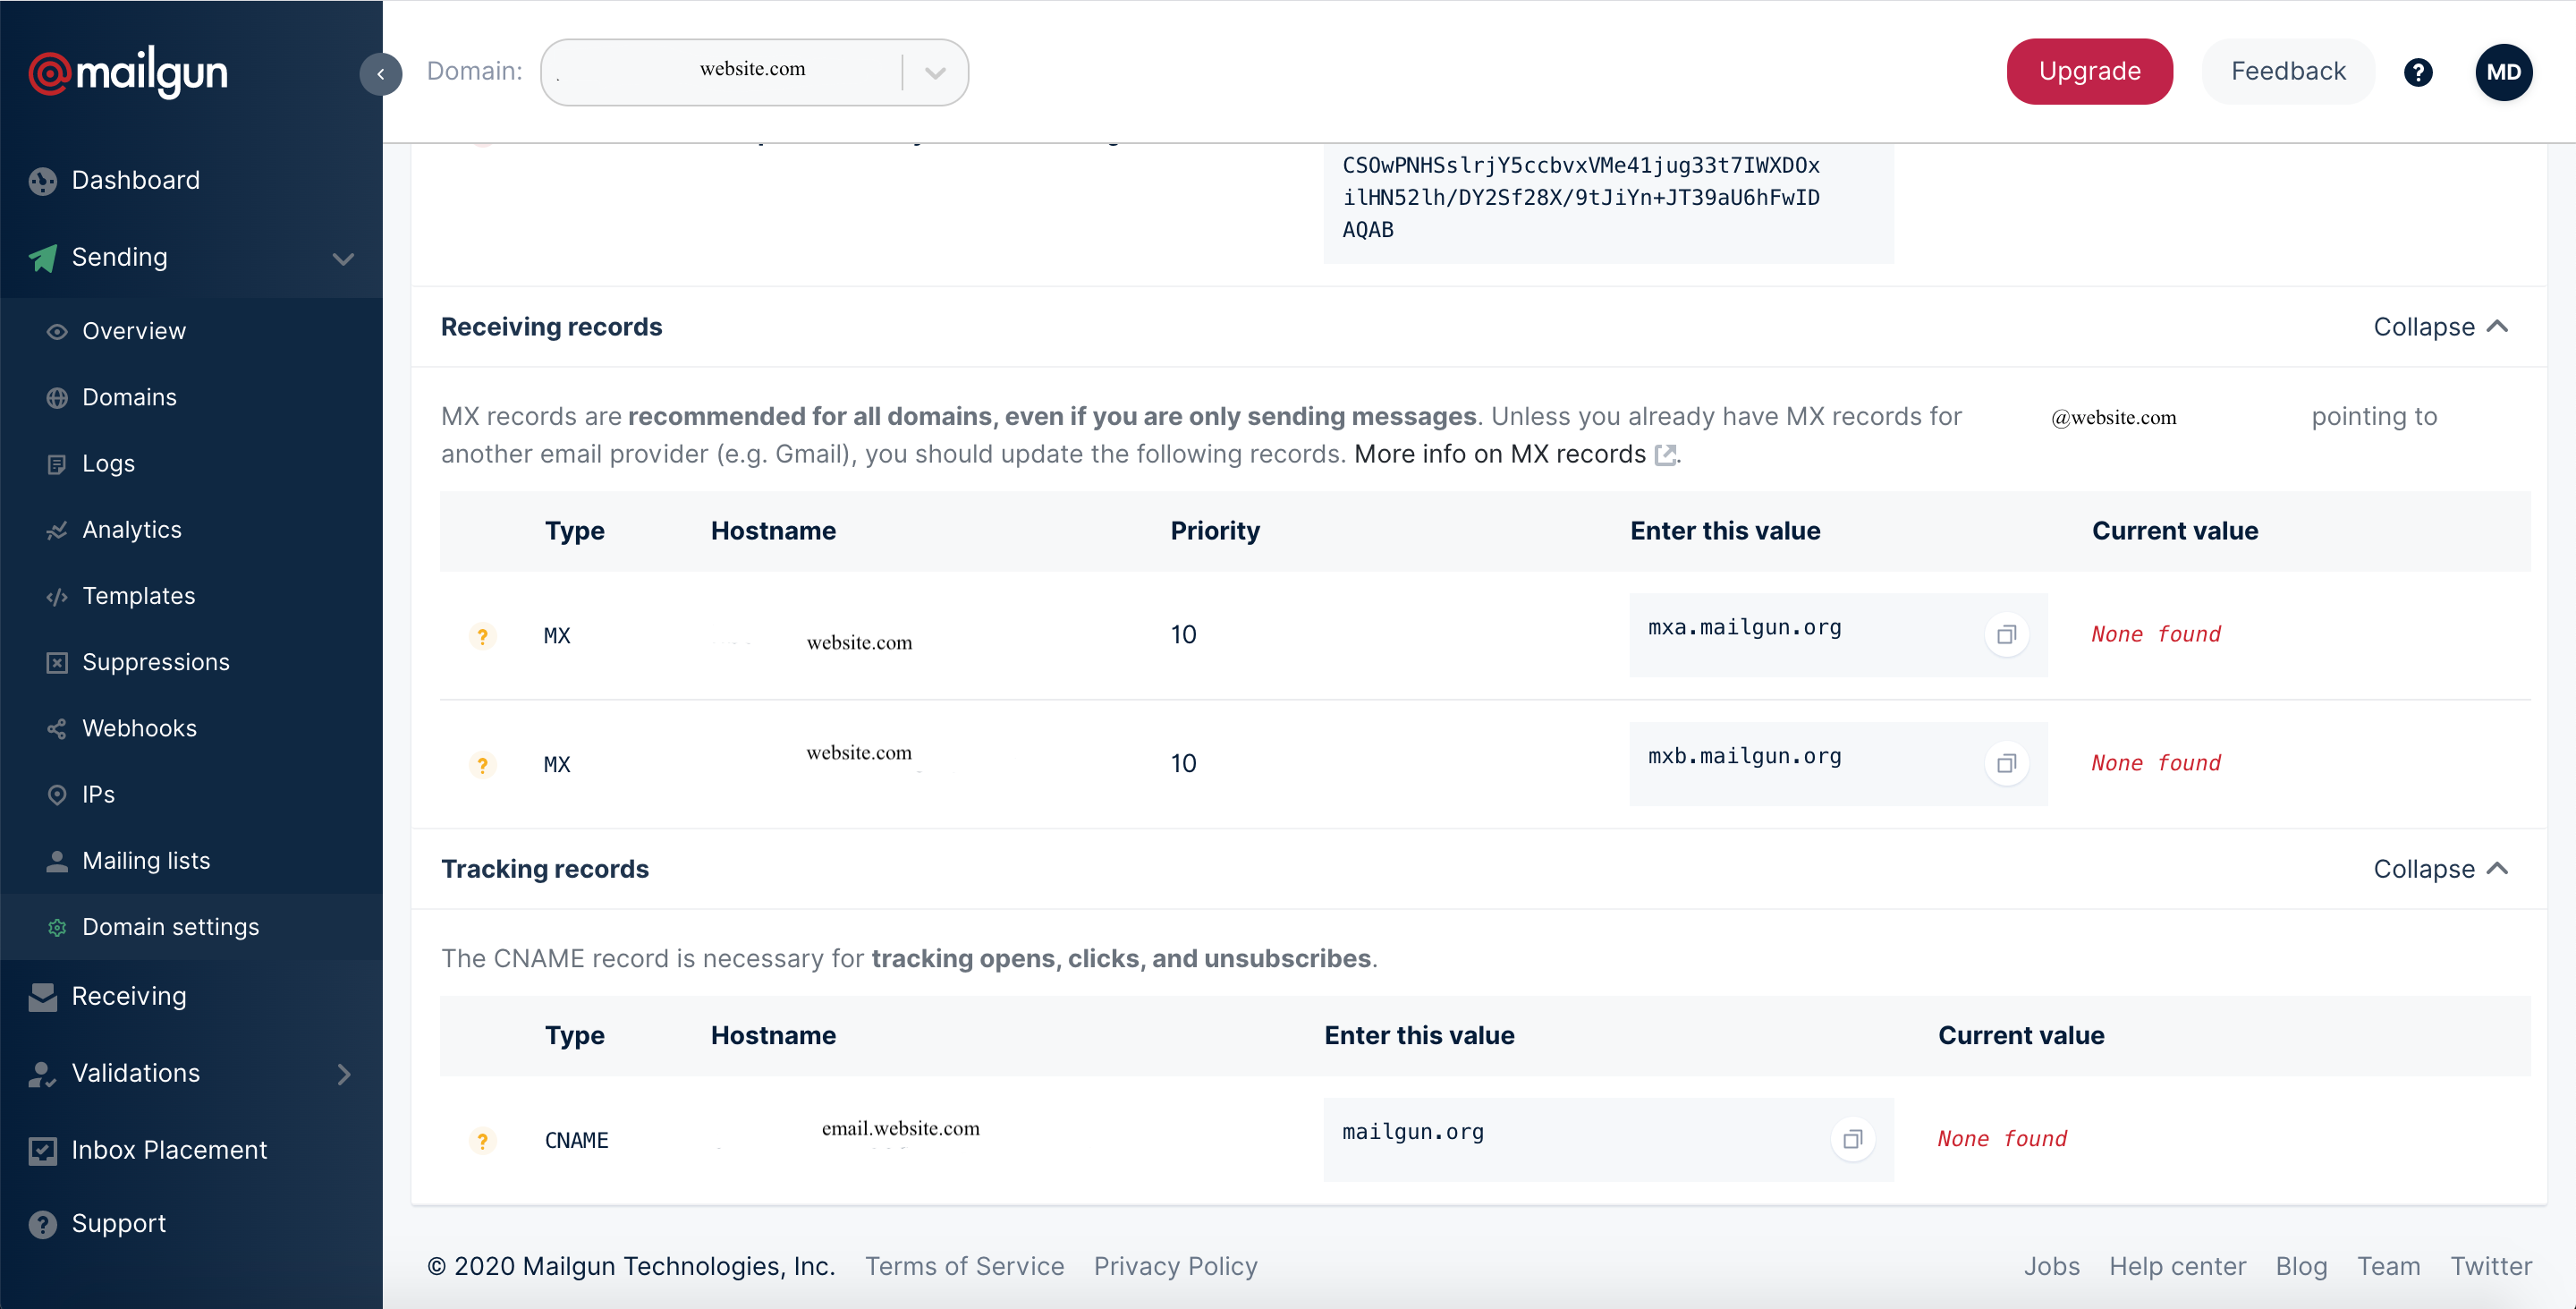Viewport: 2576px width, 1309px height.
Task: Click the status icon for mxb MX record
Action: point(482,765)
